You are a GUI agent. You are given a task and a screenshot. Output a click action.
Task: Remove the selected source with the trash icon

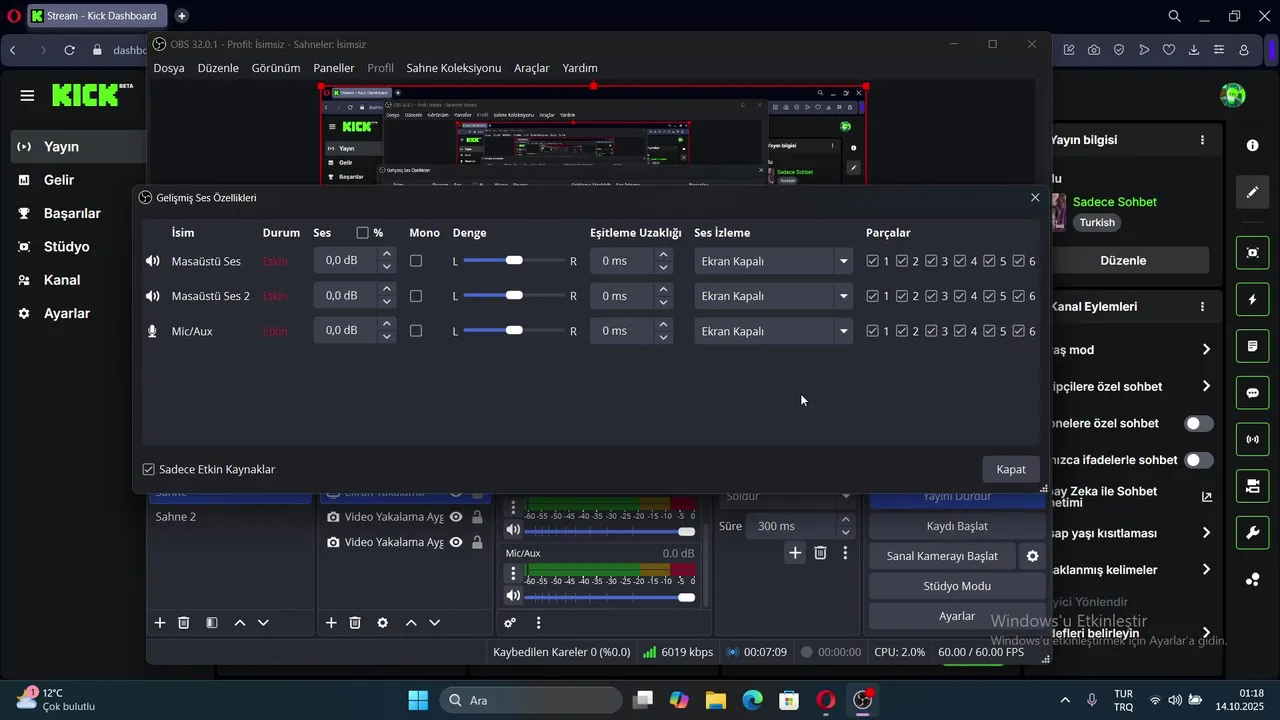(x=355, y=623)
